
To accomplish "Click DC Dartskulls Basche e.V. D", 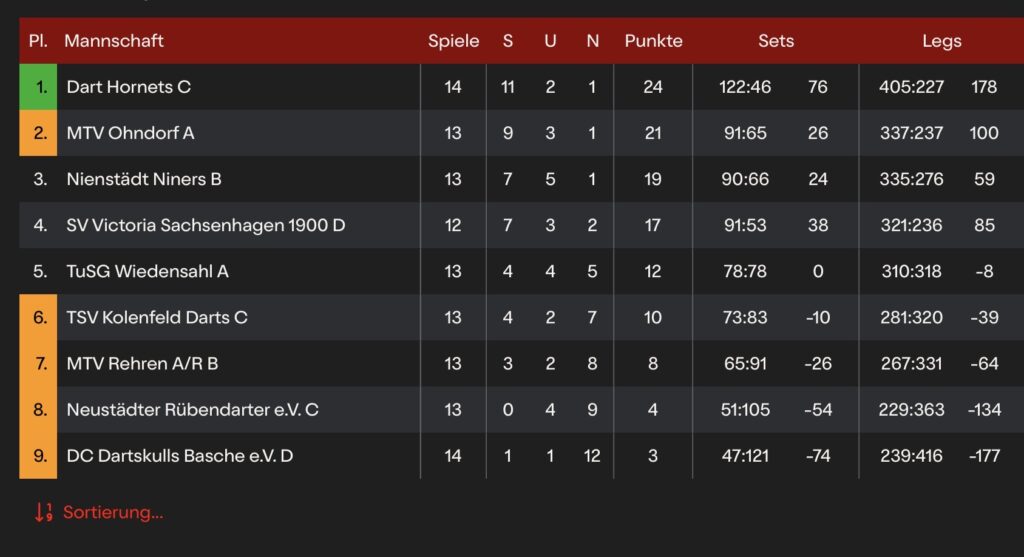I will pos(179,455).
